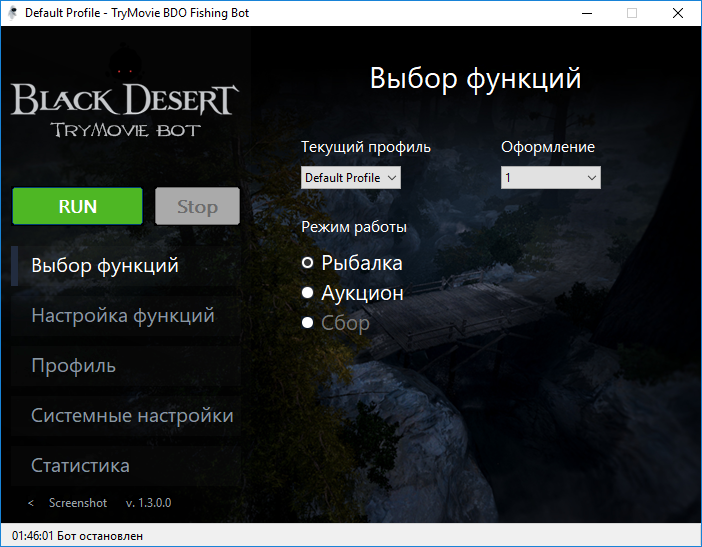This screenshot has width=702, height=547.
Task: Switch to Статистика menu item
Action: point(125,466)
